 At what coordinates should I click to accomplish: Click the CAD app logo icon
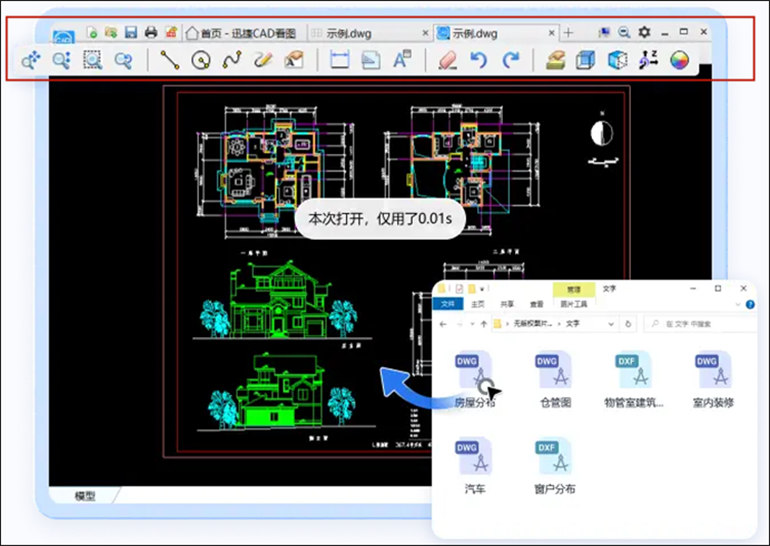64,36
